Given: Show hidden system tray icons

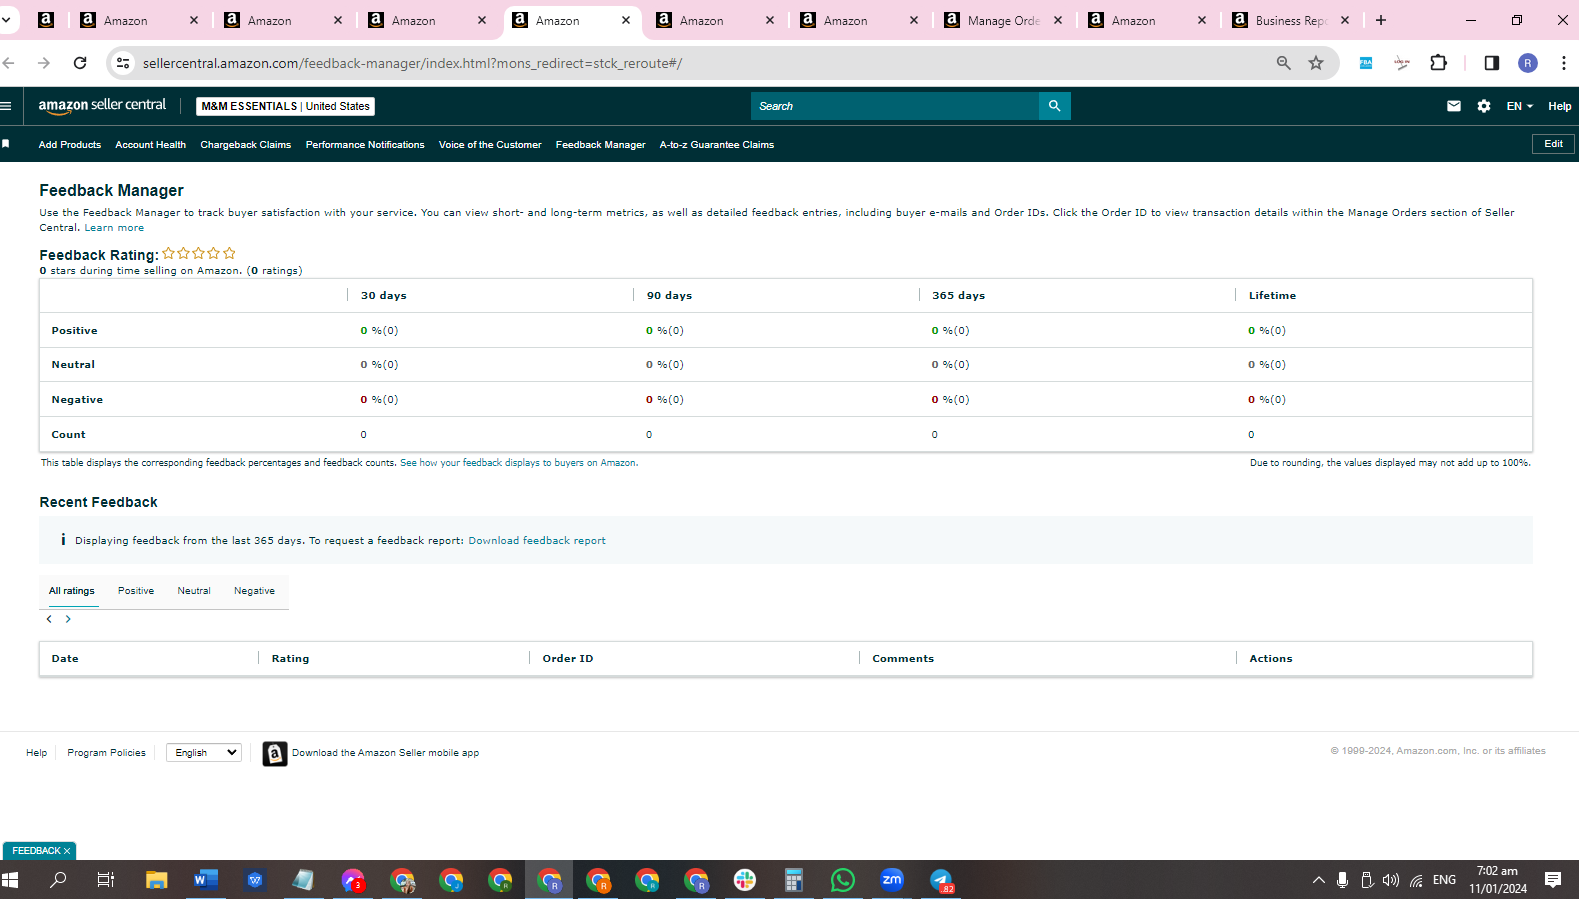Looking at the screenshot, I should [x=1319, y=880].
